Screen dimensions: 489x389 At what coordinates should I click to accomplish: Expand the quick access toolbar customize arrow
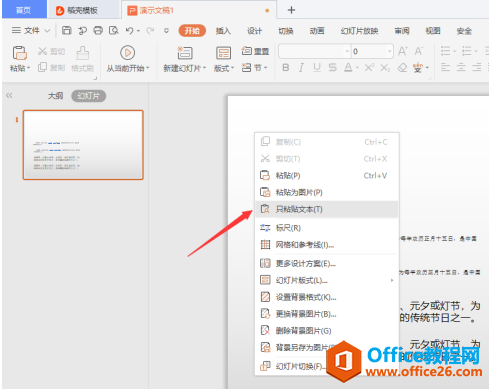pyautogui.click(x=166, y=31)
